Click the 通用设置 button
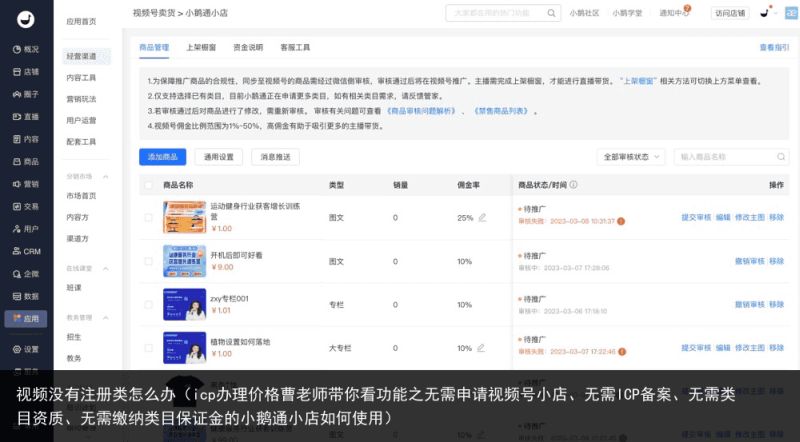 click(x=219, y=157)
